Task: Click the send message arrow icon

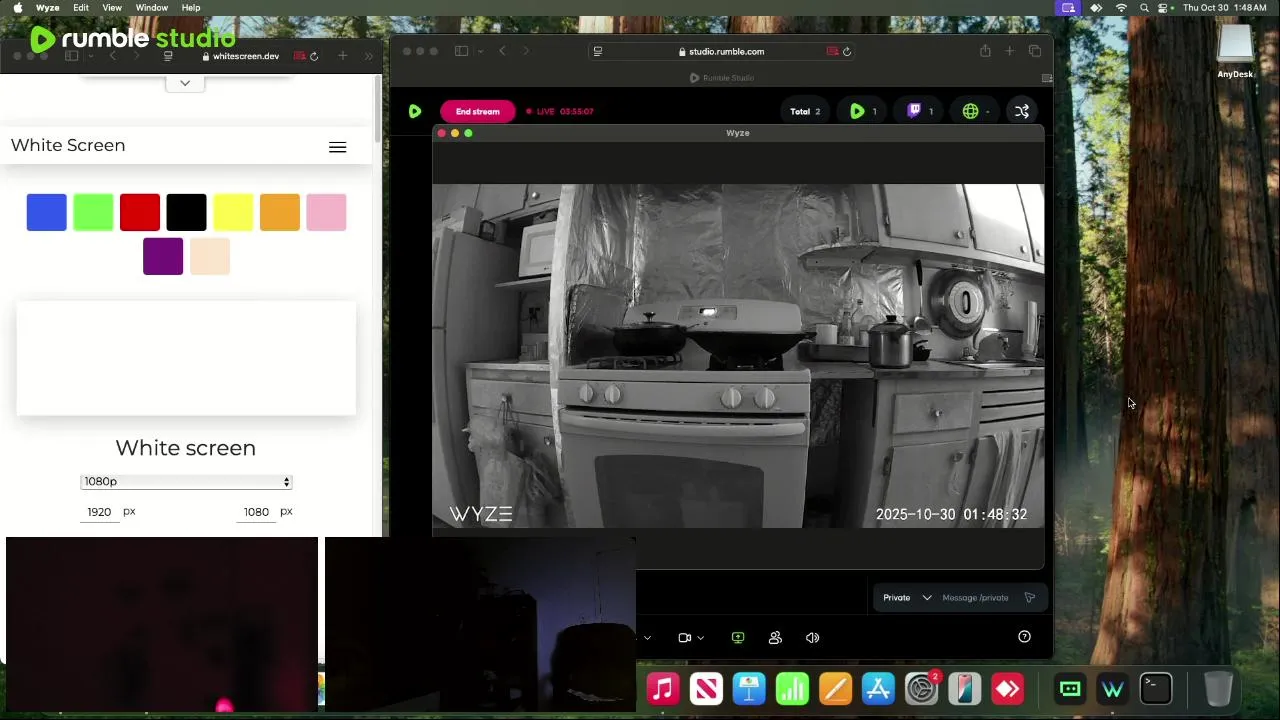Action: pos(1030,597)
